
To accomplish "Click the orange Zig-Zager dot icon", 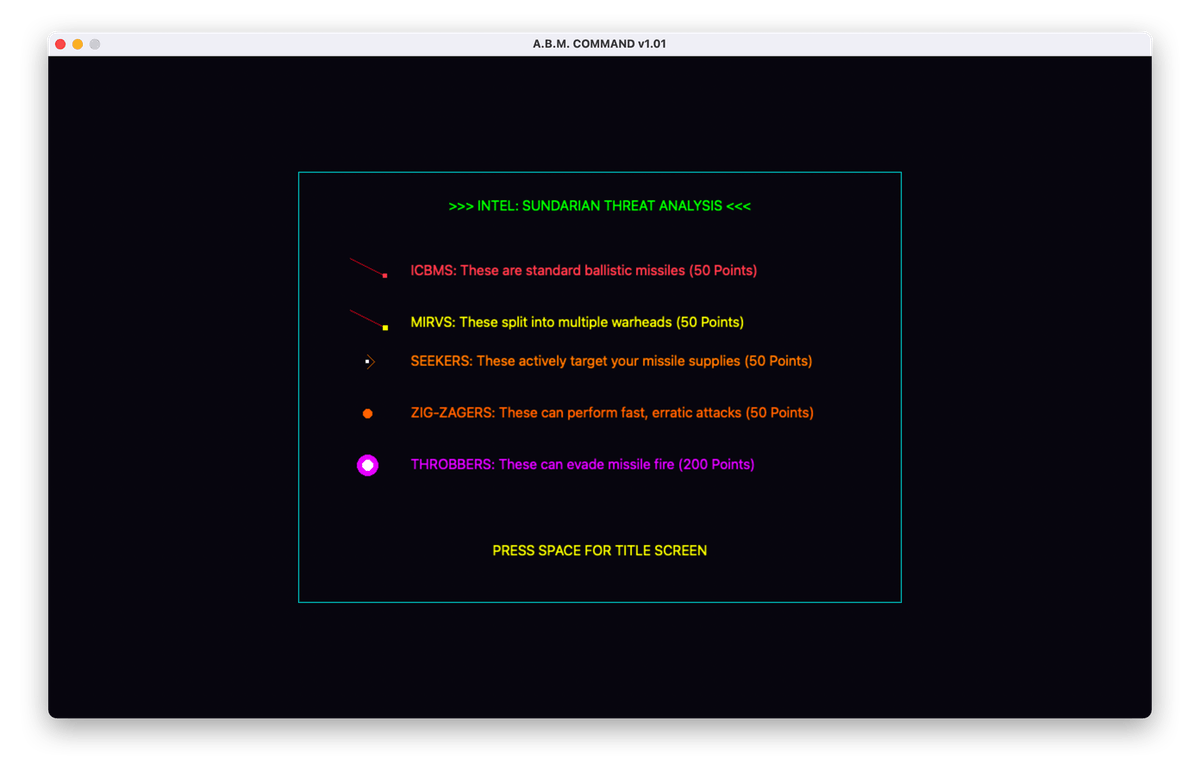I will (368, 413).
